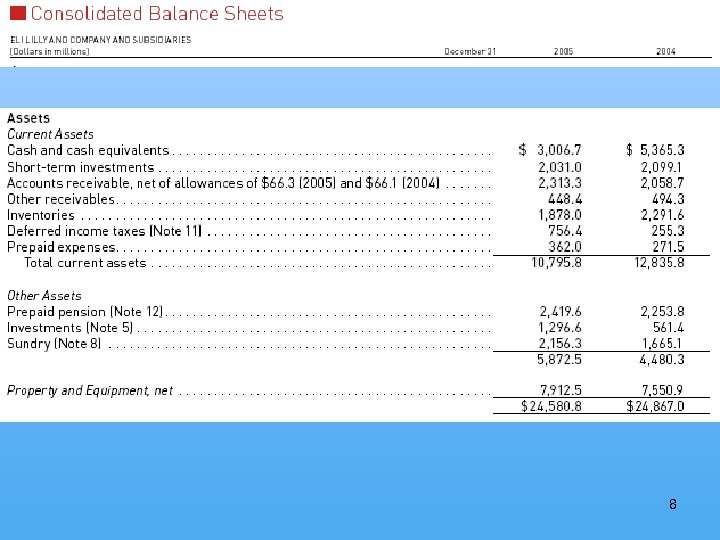720x540 pixels.
Task: Click the slide page number '8'
Action: (x=673, y=505)
